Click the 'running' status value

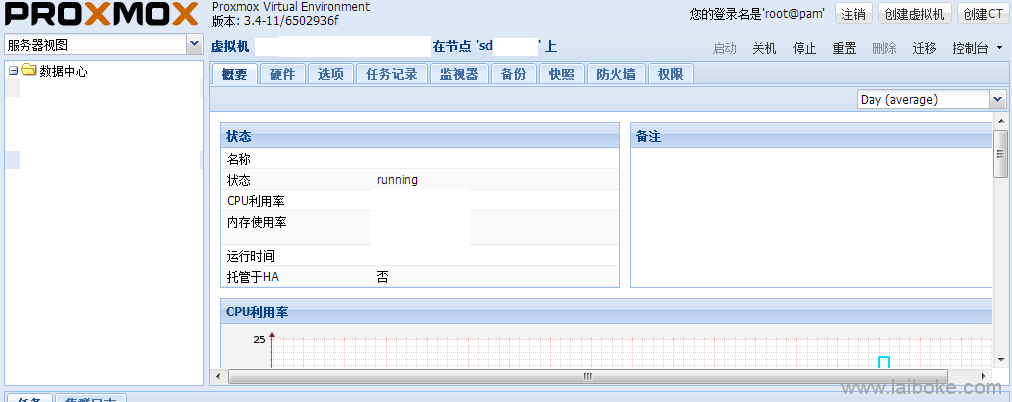tap(398, 180)
